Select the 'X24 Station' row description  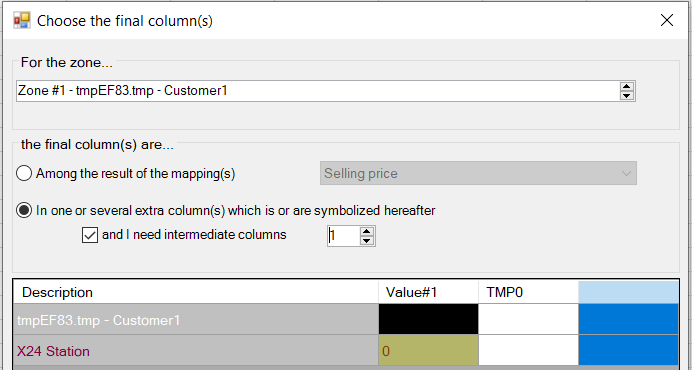pos(196,350)
